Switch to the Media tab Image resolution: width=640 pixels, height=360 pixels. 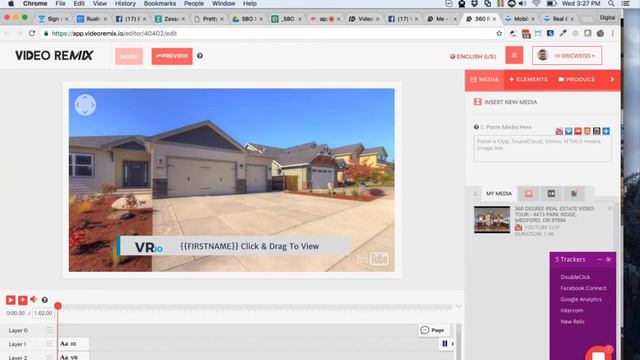484,80
